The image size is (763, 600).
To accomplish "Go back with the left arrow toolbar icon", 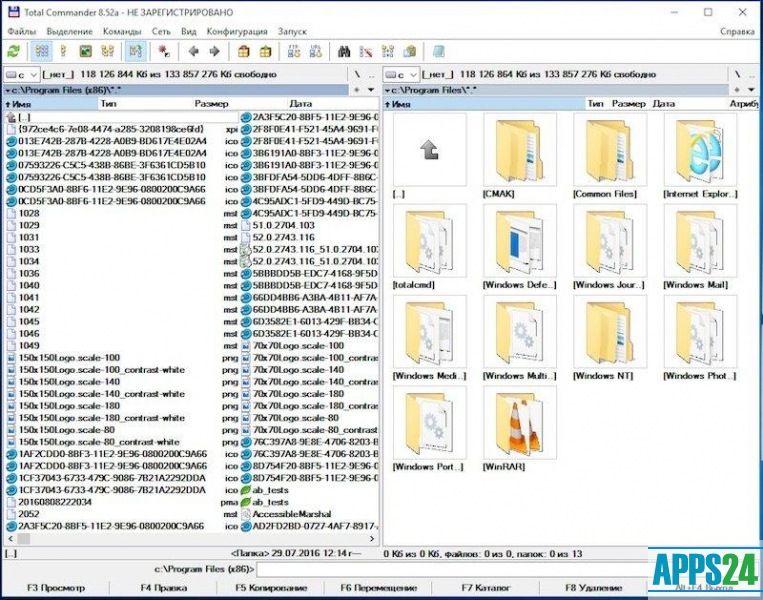I will pyautogui.click(x=194, y=52).
